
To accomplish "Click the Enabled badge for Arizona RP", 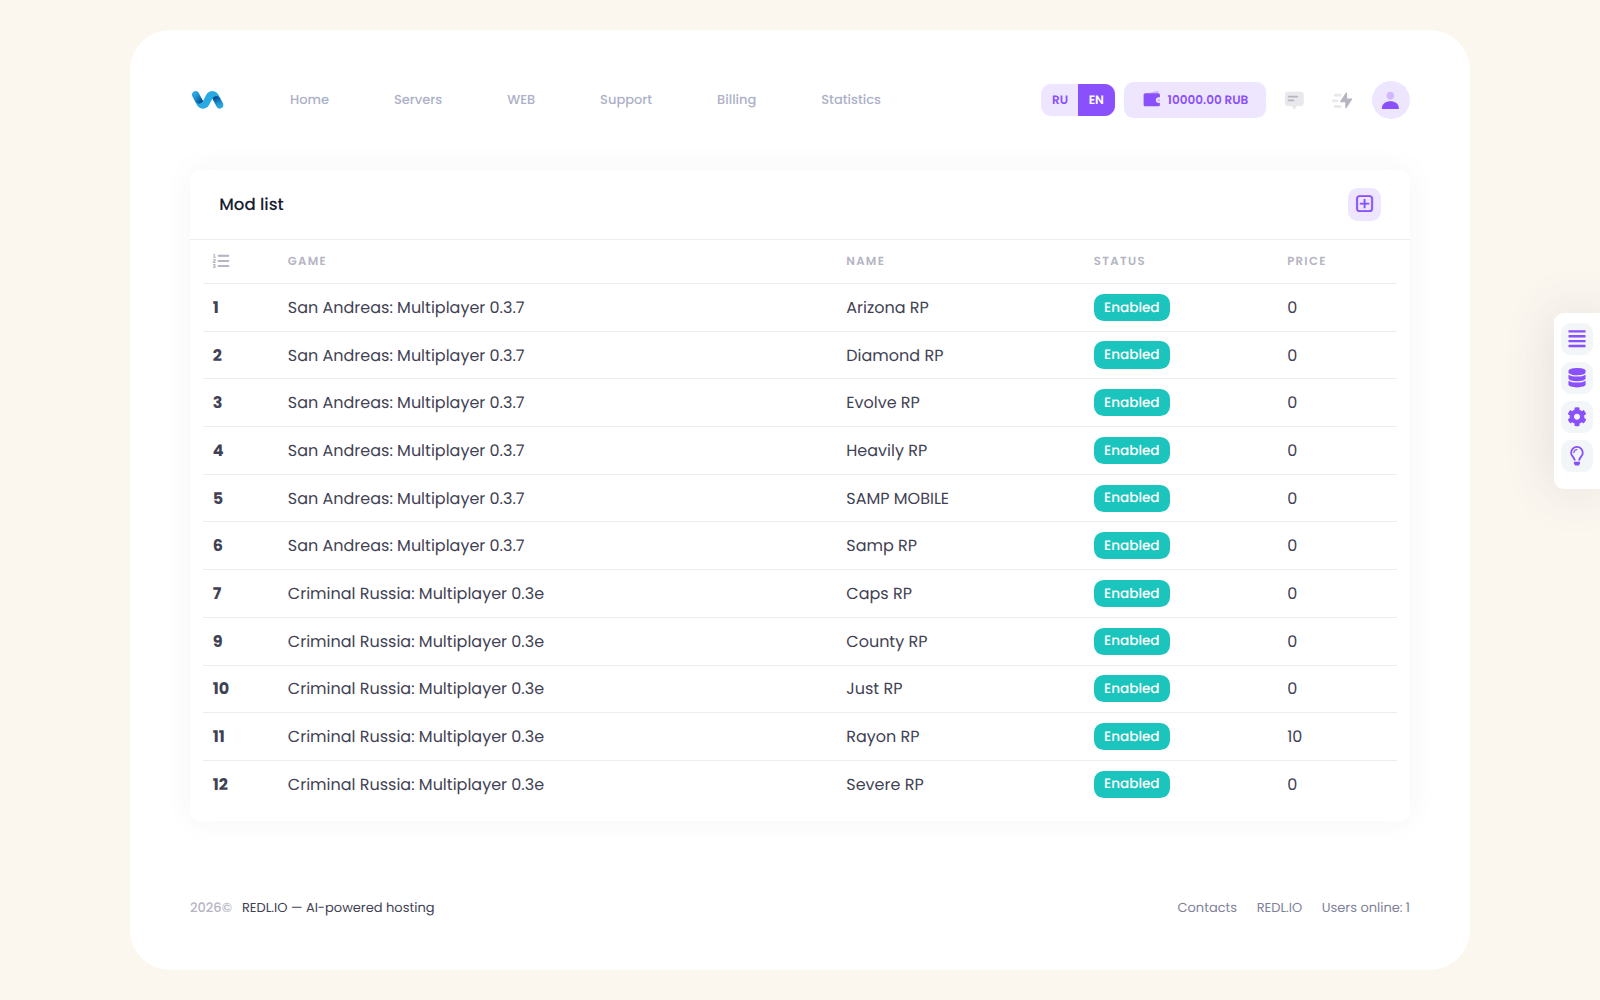I will point(1132,308).
